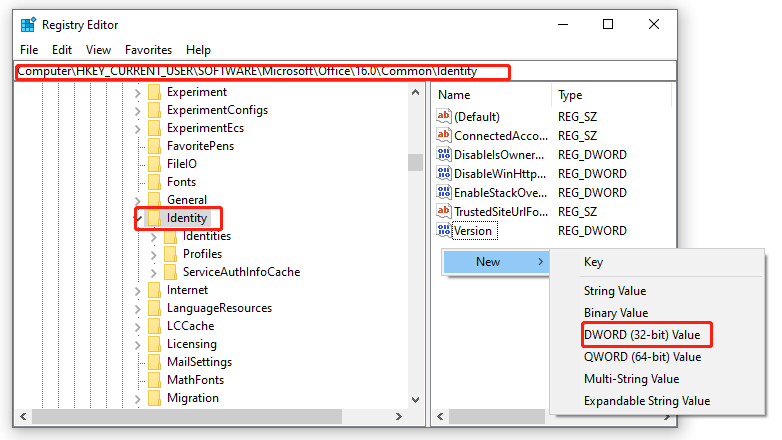Choose QWORD (64-bit) Value from submenu
The image size is (782, 440).
[x=642, y=357]
